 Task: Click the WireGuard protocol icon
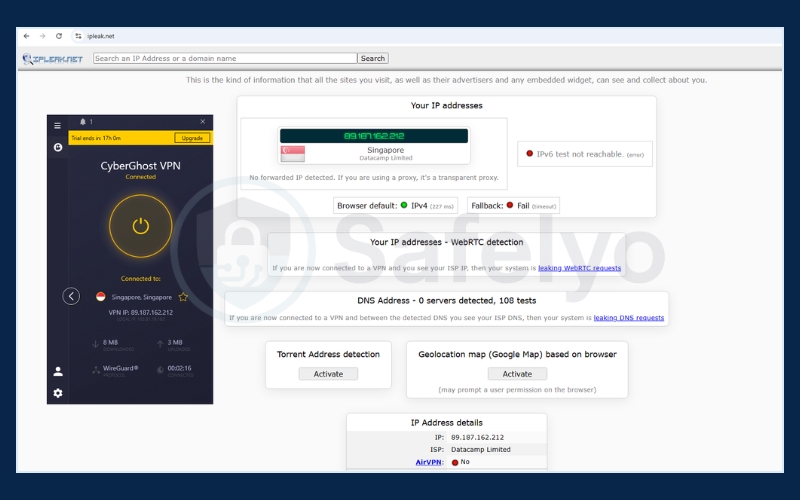[x=96, y=370]
